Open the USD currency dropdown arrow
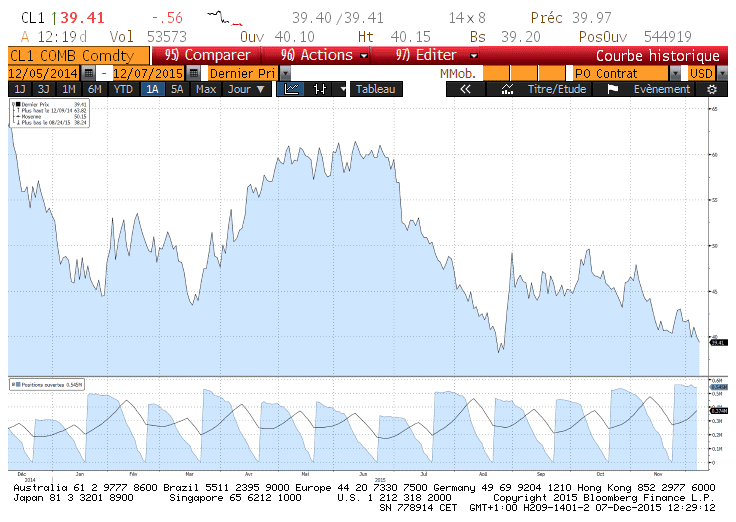Viewport: 736px width, 522px height. pyautogui.click(x=722, y=73)
